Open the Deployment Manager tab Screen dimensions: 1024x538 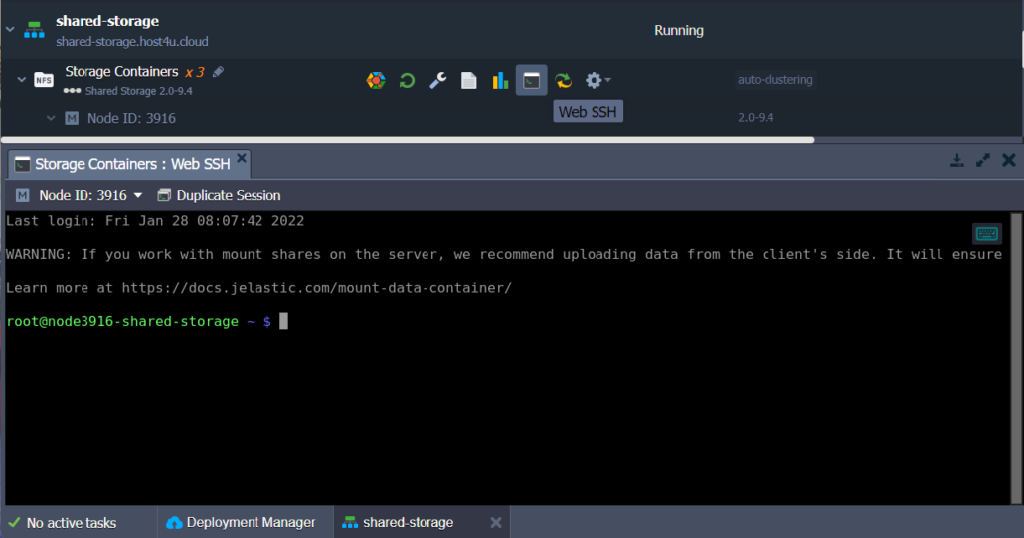[241, 522]
